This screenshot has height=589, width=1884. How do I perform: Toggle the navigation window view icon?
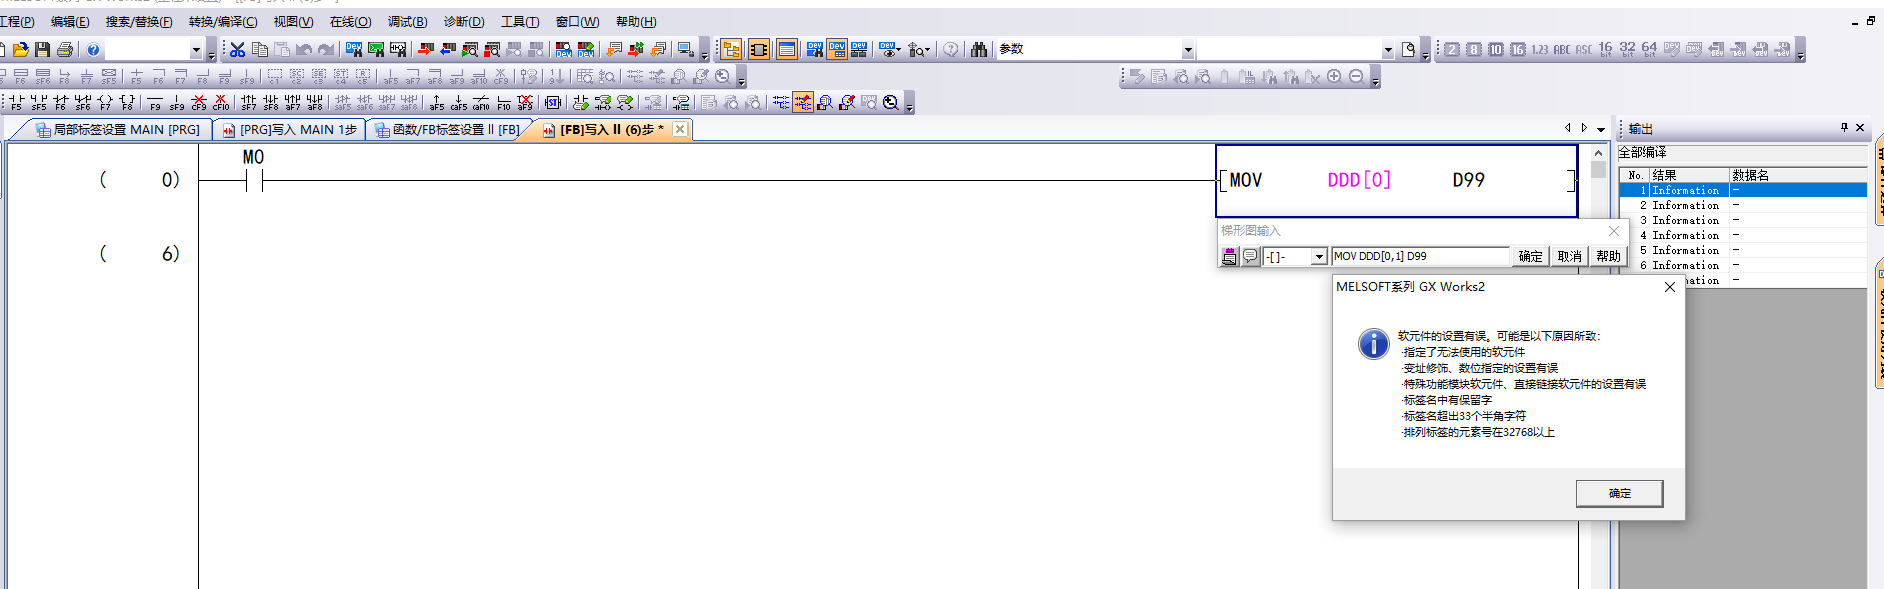pos(731,49)
